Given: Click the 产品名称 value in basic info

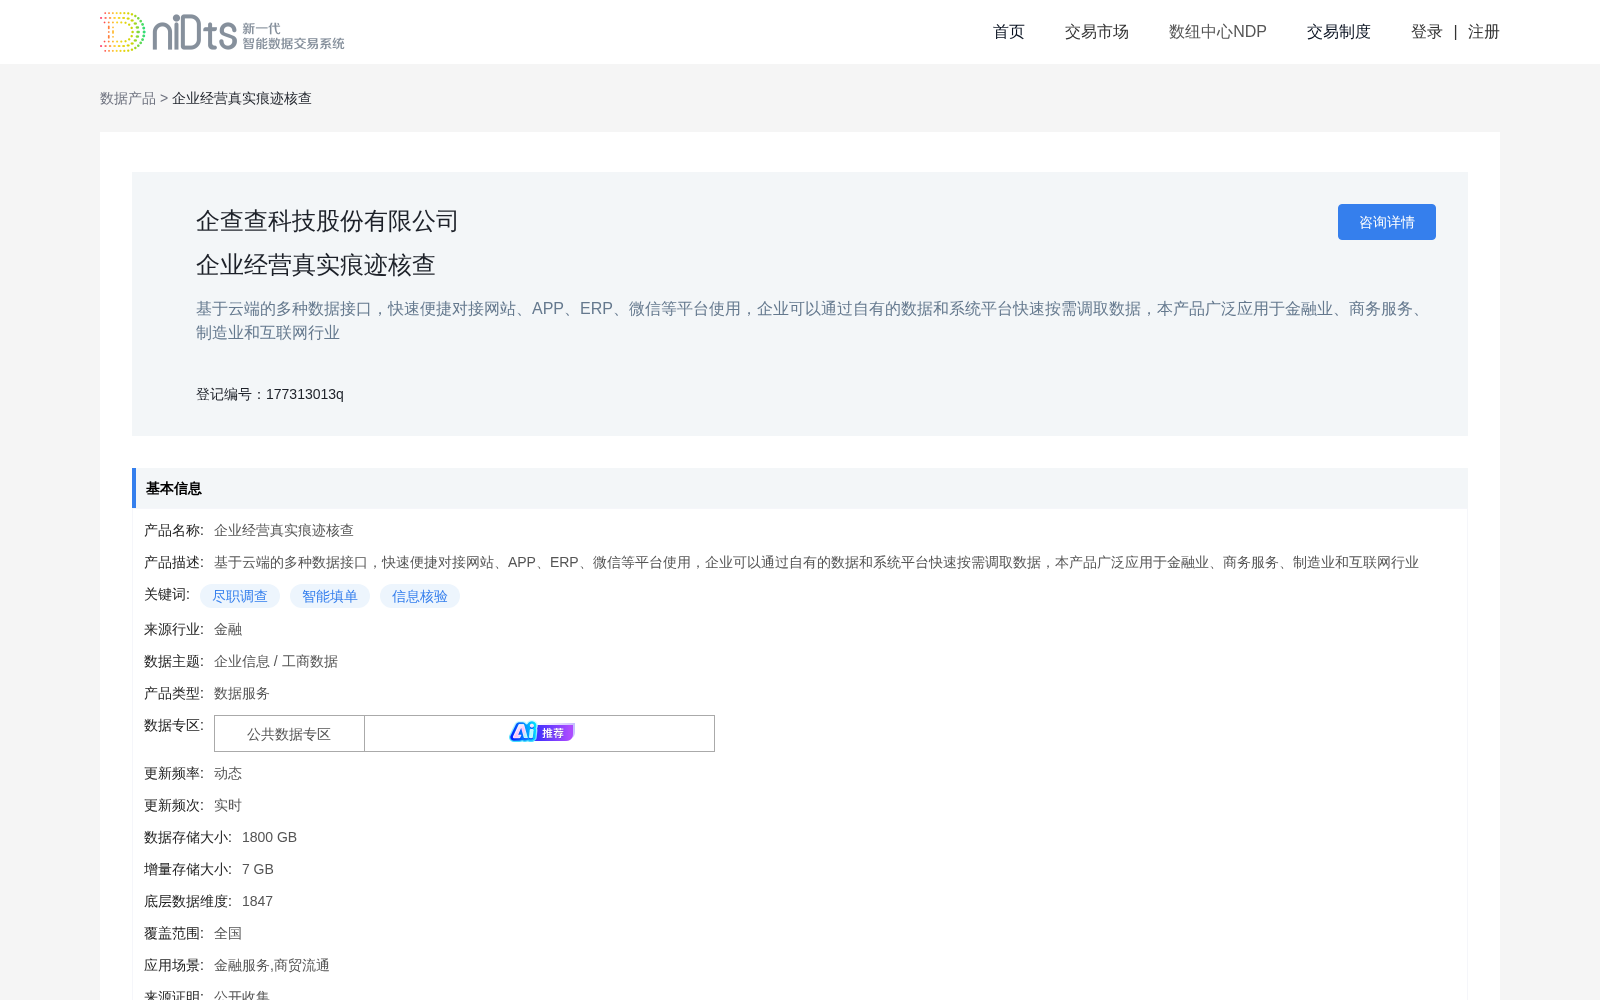Looking at the screenshot, I should [x=284, y=530].
